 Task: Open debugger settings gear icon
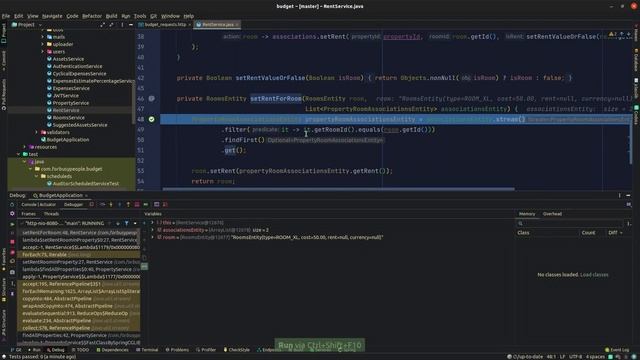pos(12,213)
